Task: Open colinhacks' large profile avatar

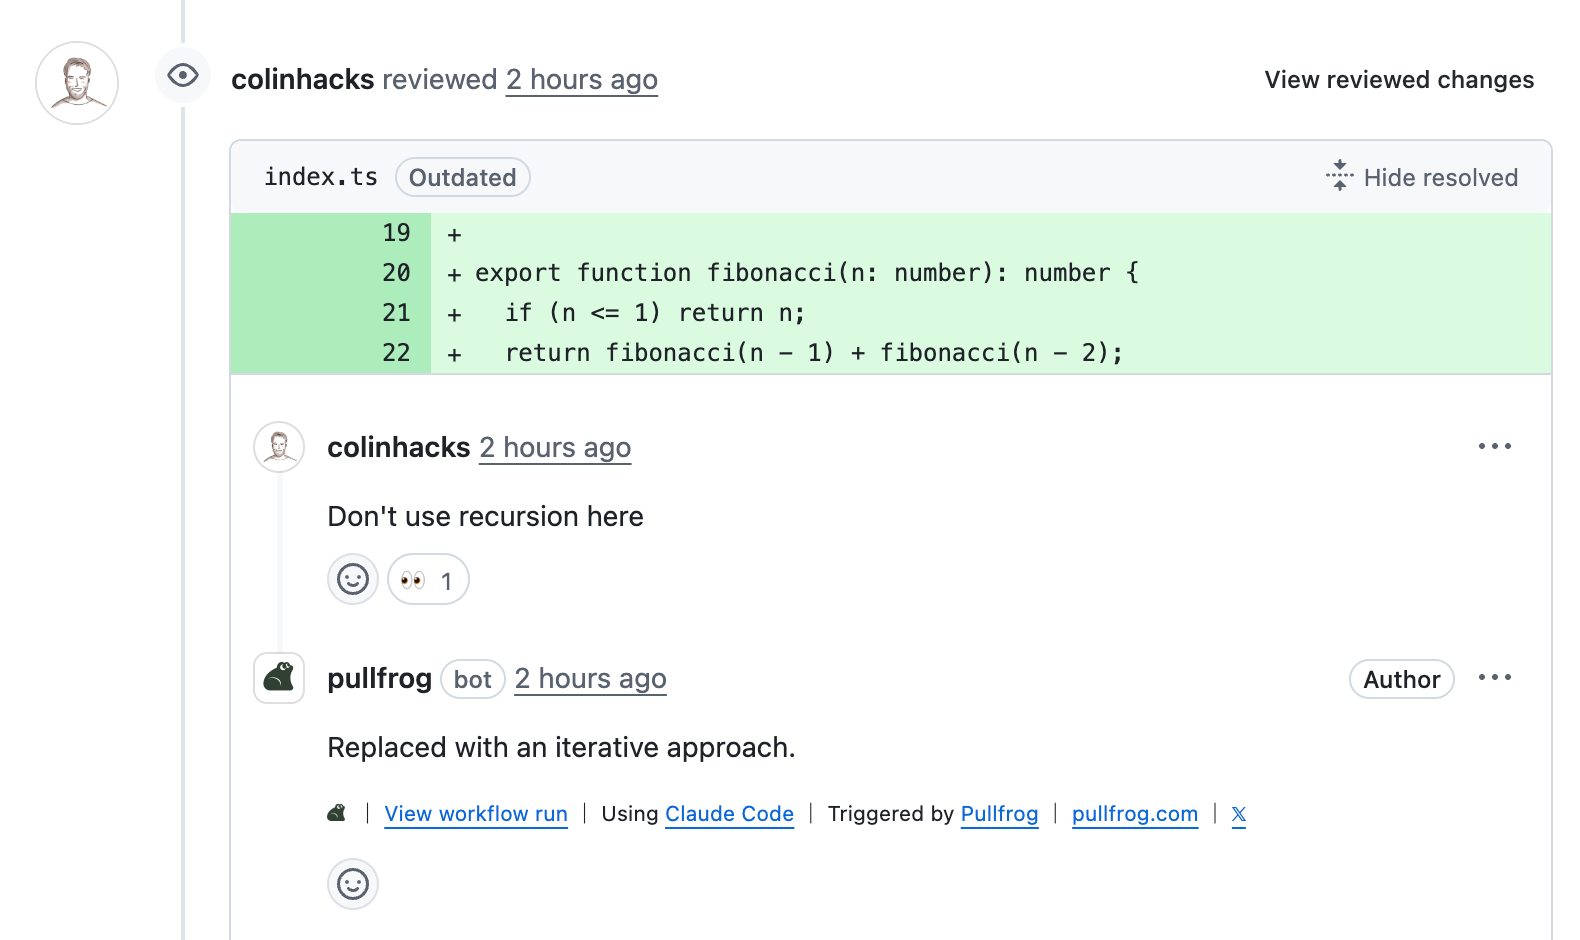Action: 77,83
